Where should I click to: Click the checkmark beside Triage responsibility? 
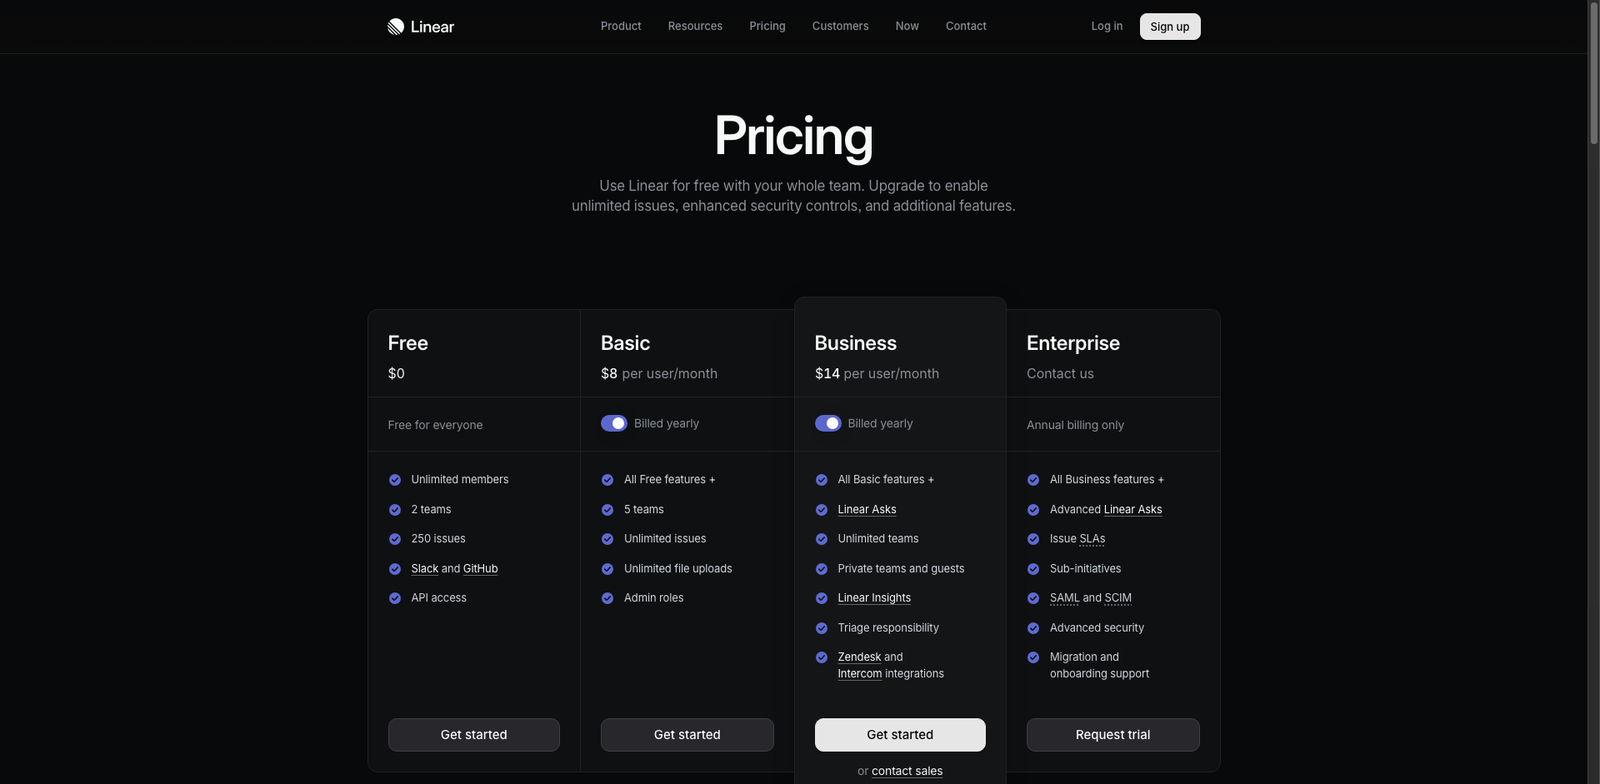click(x=820, y=627)
